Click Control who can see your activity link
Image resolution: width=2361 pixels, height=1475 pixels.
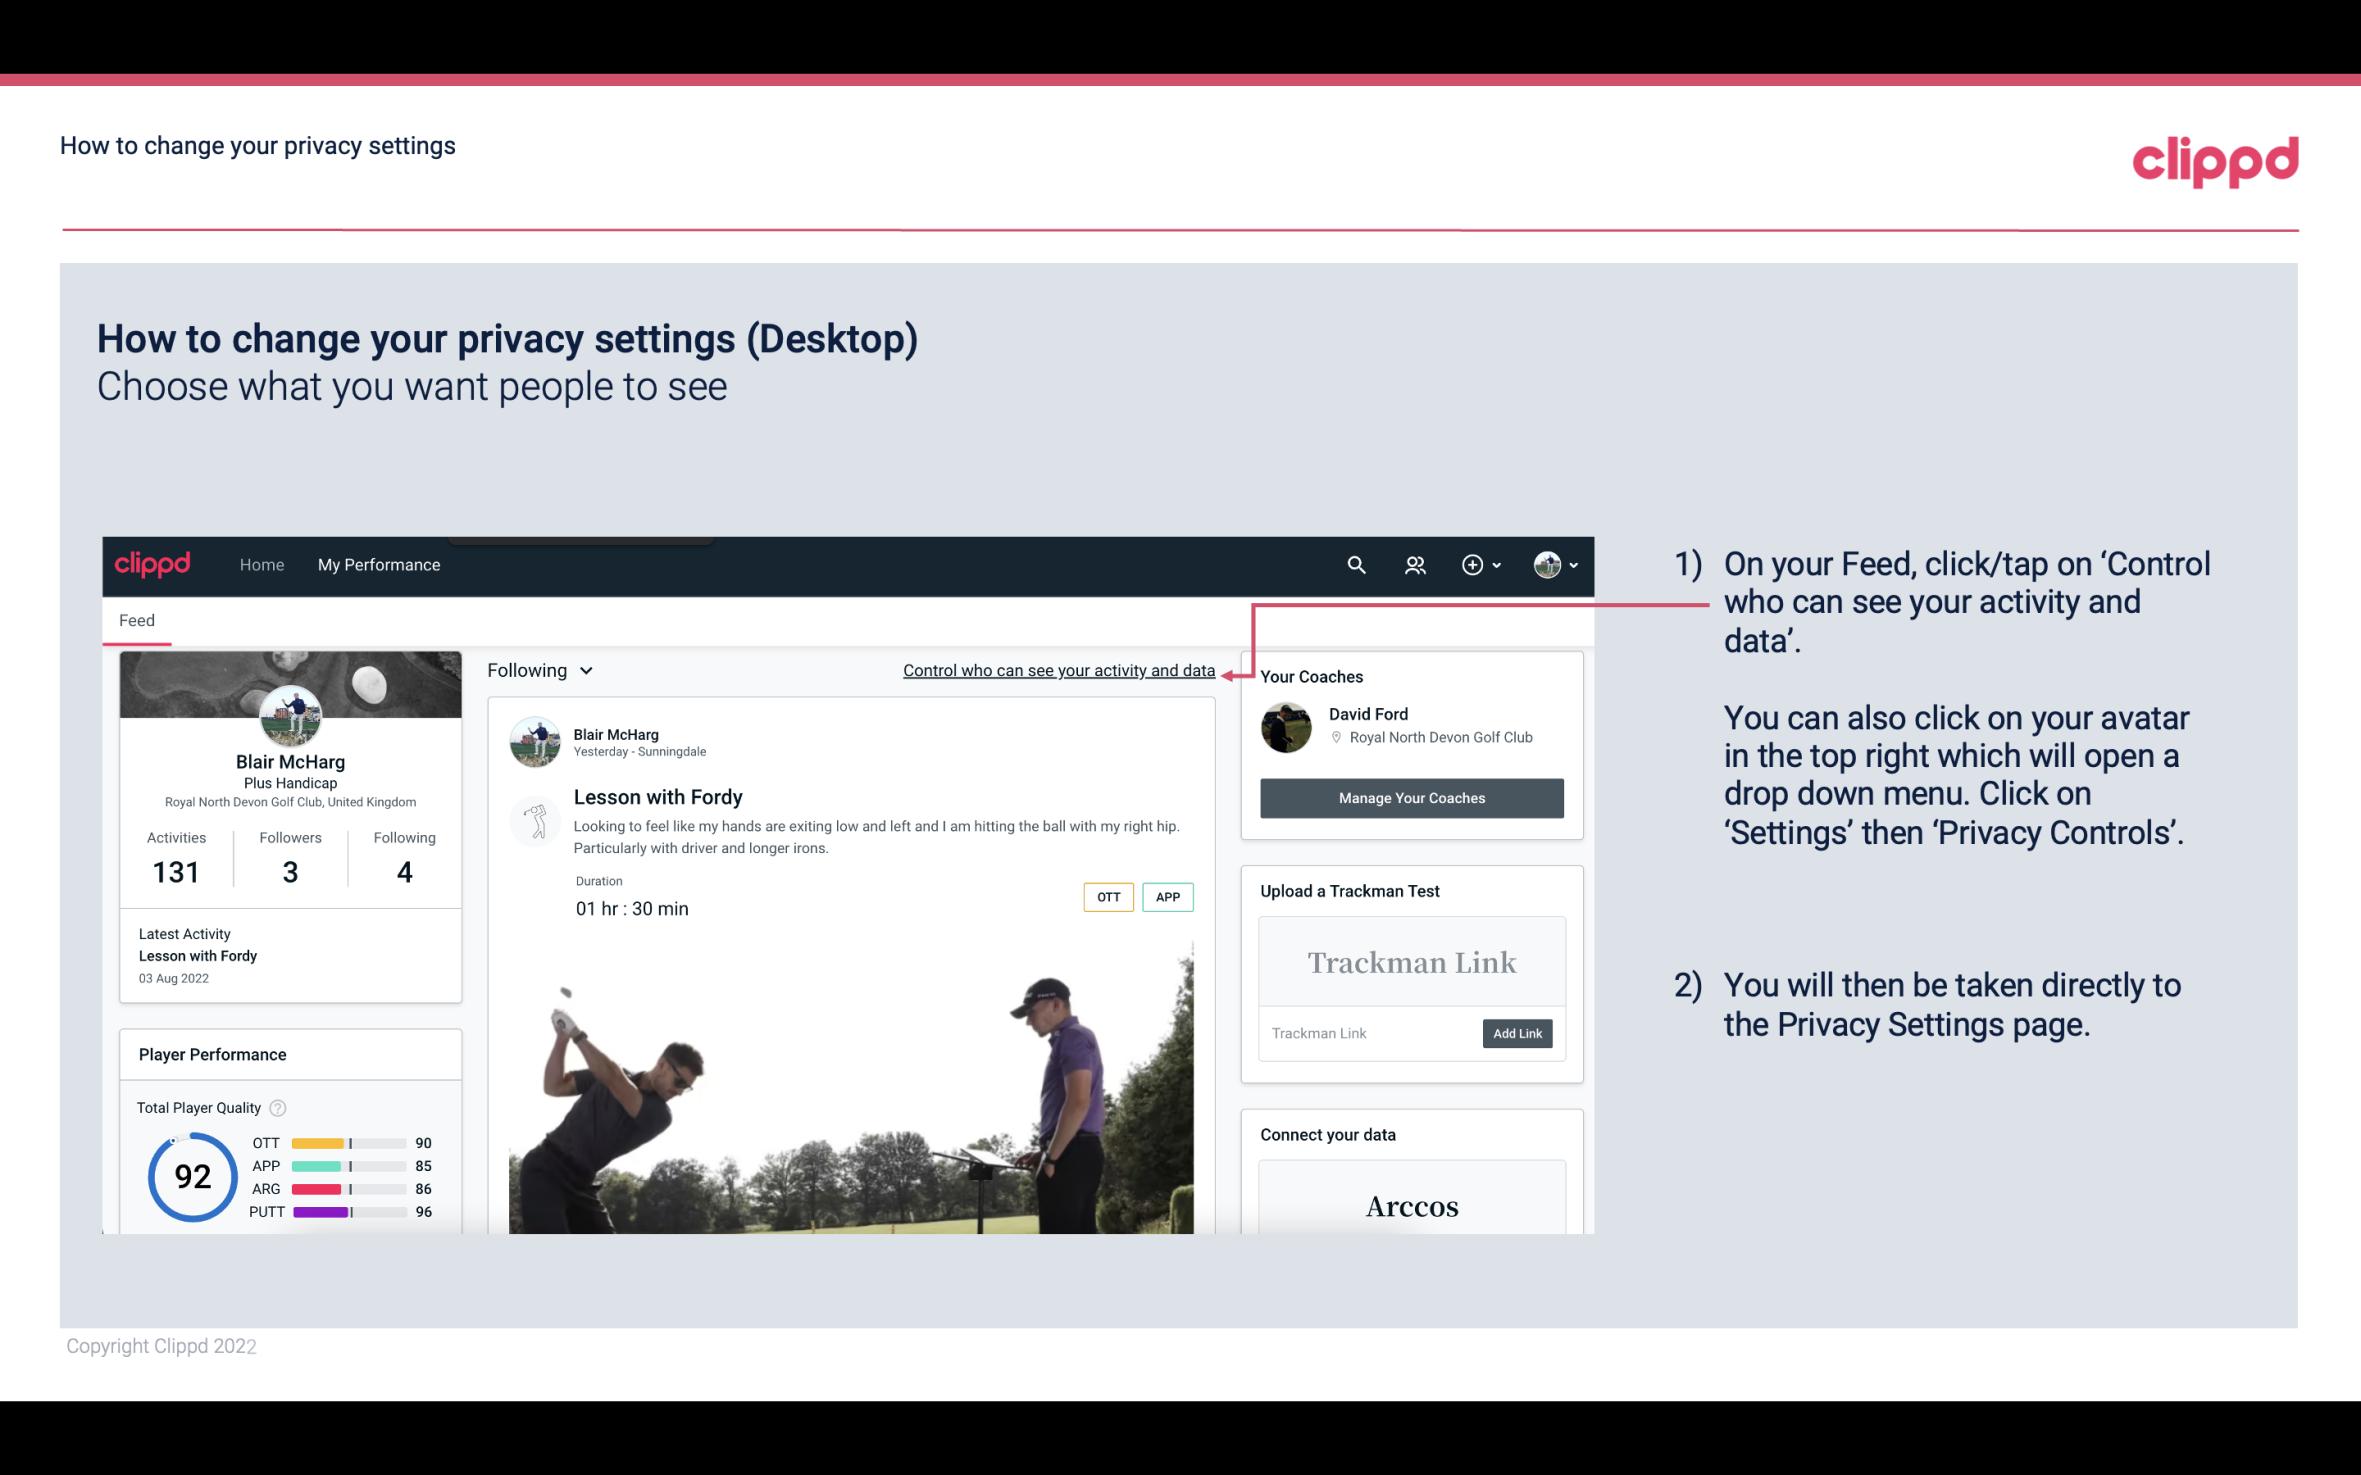(x=1058, y=670)
